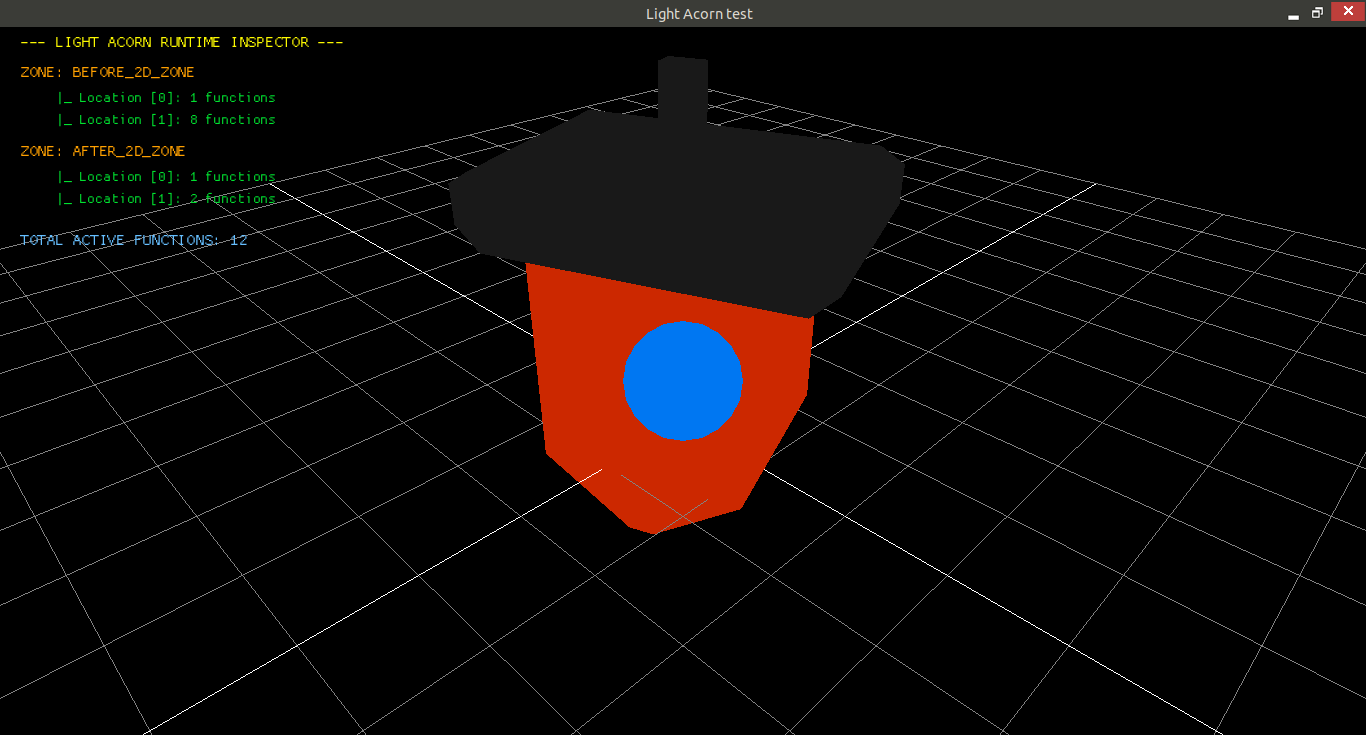1366x735 pixels.
Task: Click the blue circle on the acorn
Action: (683, 381)
